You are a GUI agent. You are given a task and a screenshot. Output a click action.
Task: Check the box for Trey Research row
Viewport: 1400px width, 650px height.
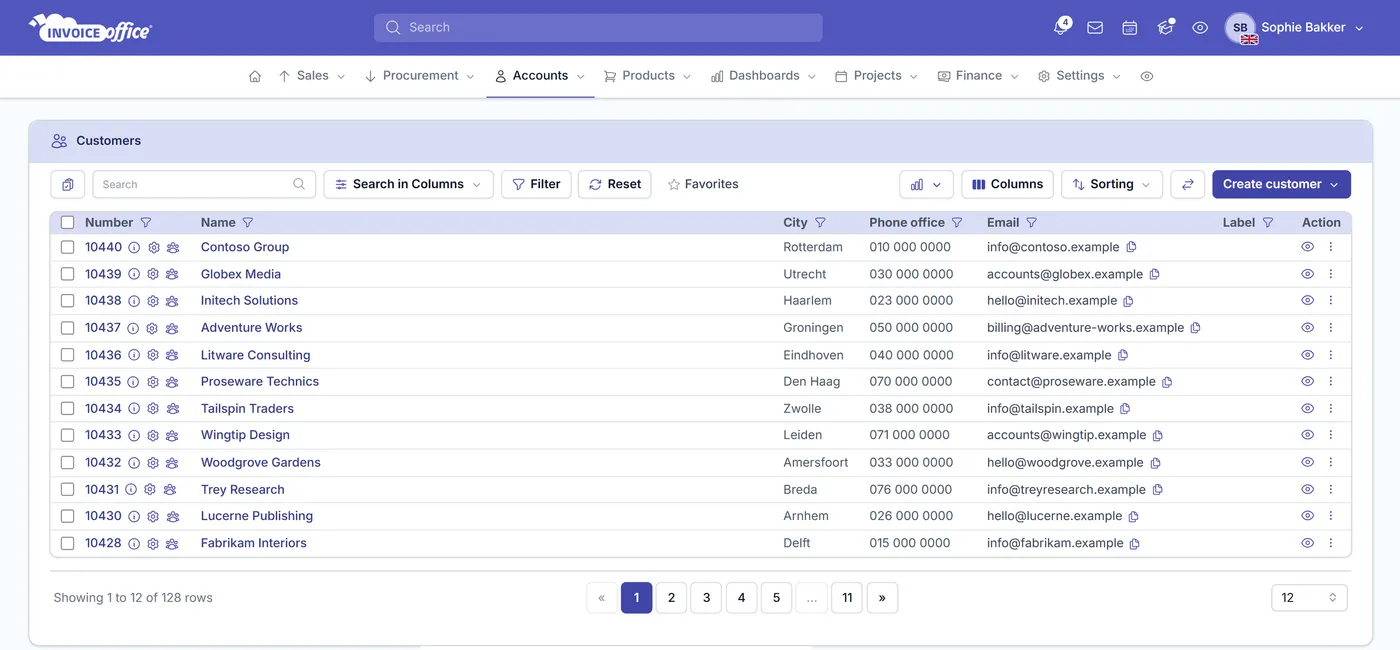67,490
